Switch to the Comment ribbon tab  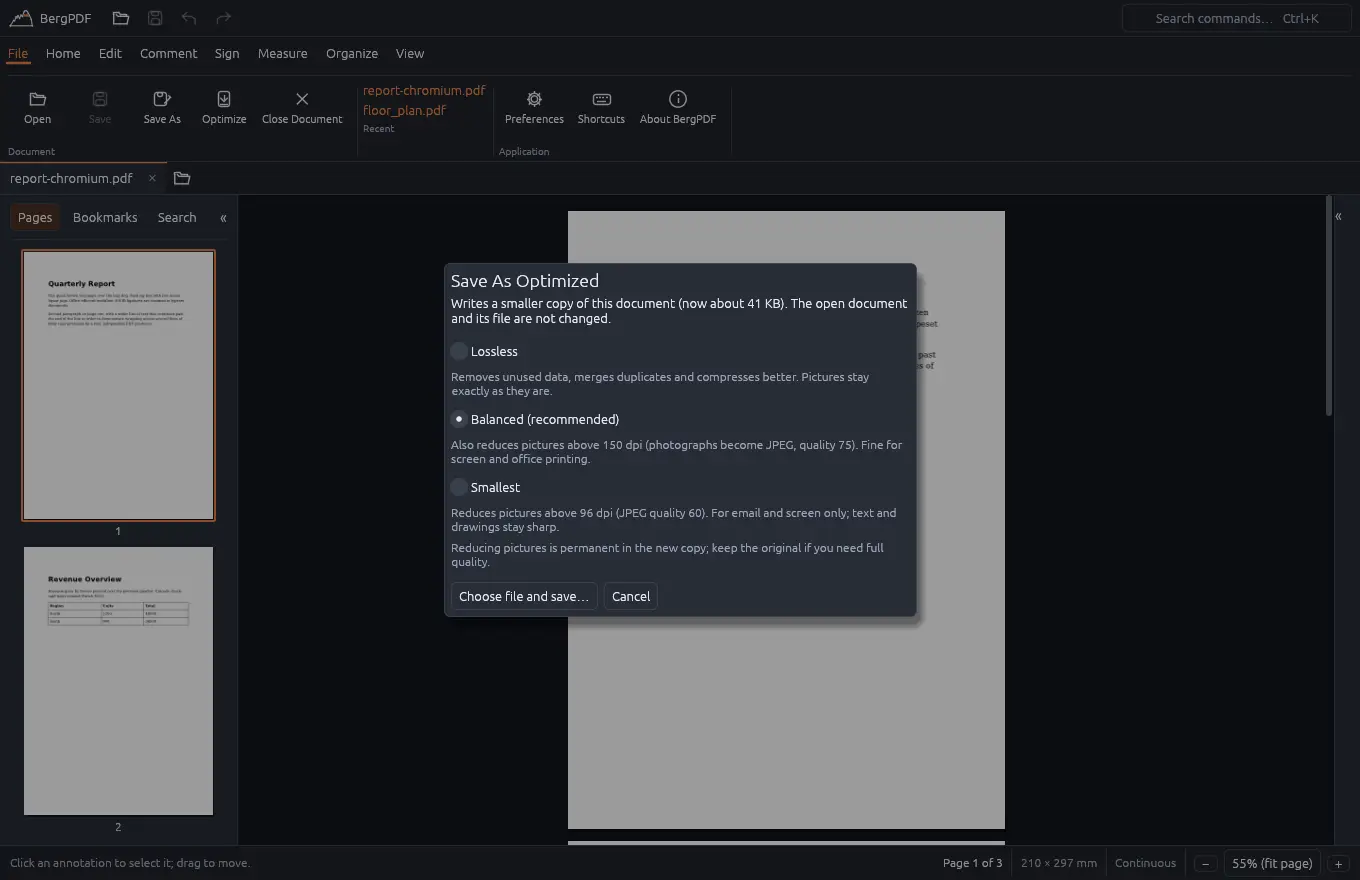click(x=168, y=53)
